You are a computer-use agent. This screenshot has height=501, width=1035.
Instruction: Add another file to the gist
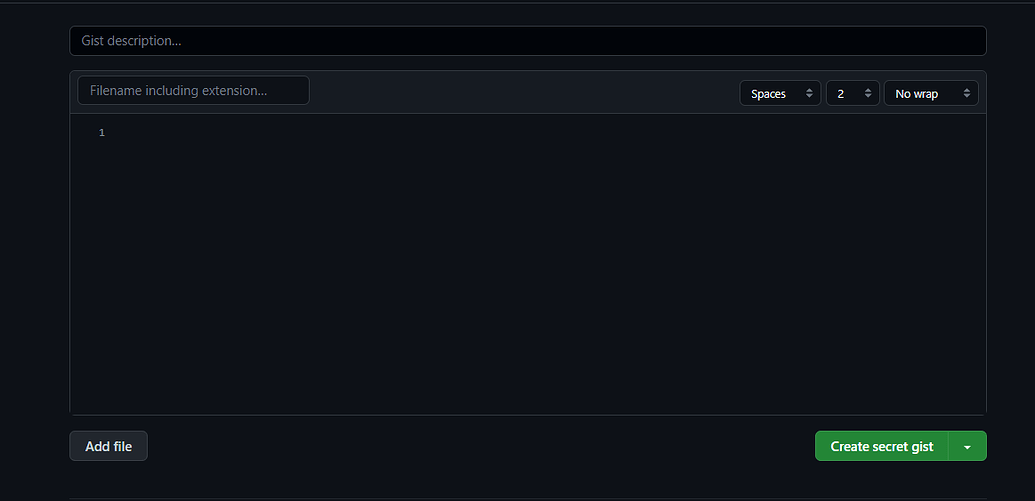tap(108, 446)
